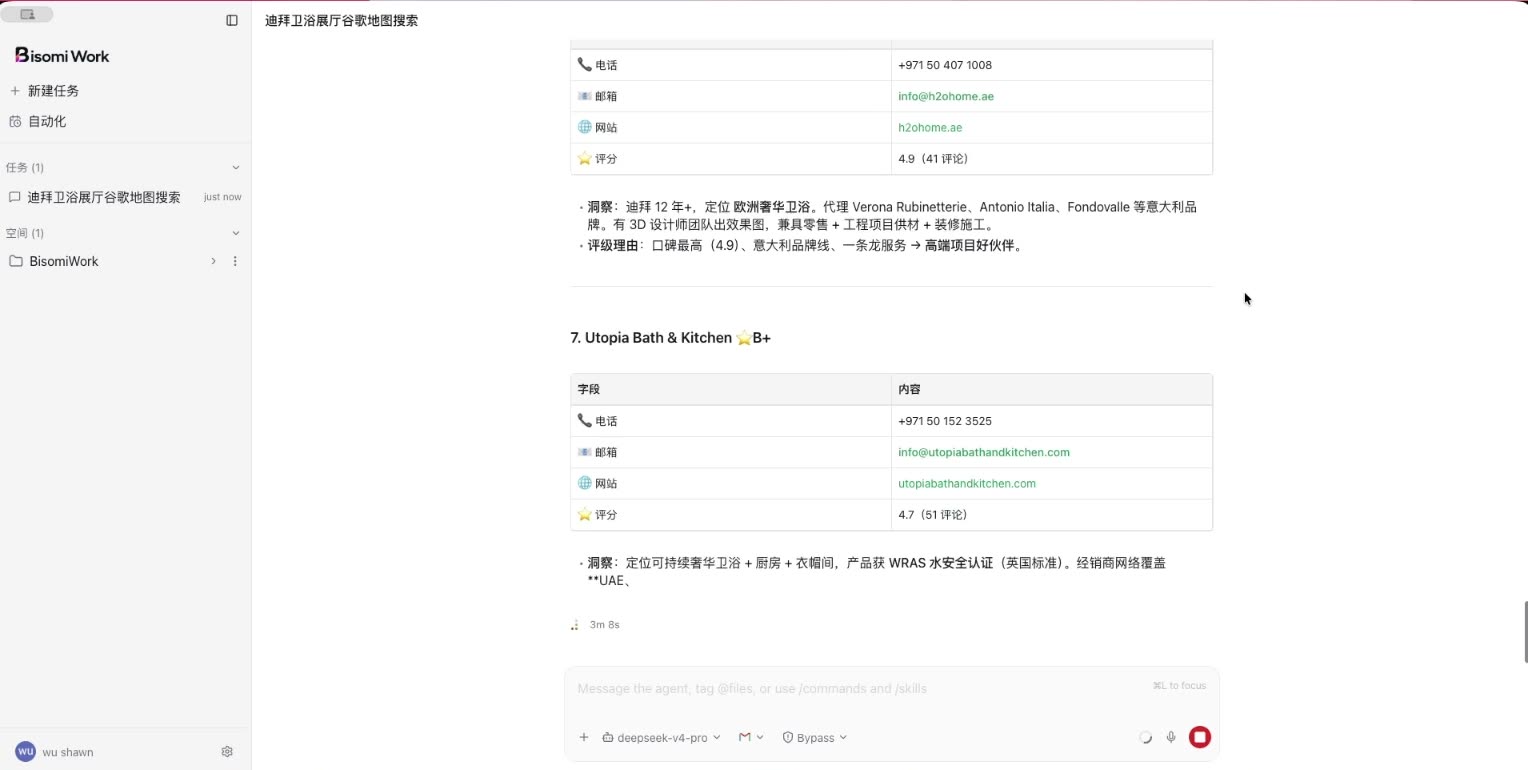
Task: Click 网站 label in Utopia table
Action: (x=606, y=483)
